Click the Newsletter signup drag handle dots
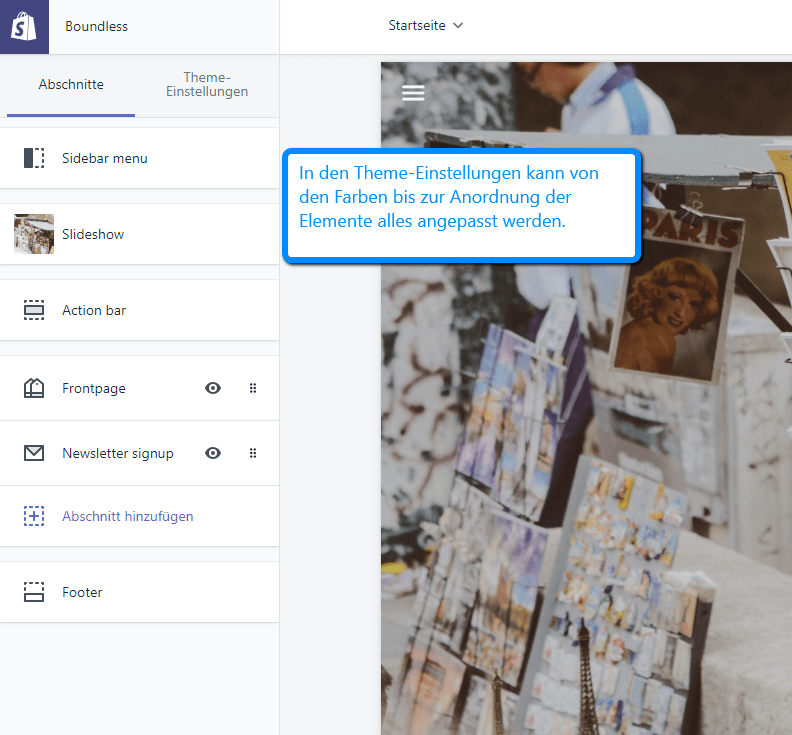Viewport: 792px width, 735px height. [x=253, y=453]
